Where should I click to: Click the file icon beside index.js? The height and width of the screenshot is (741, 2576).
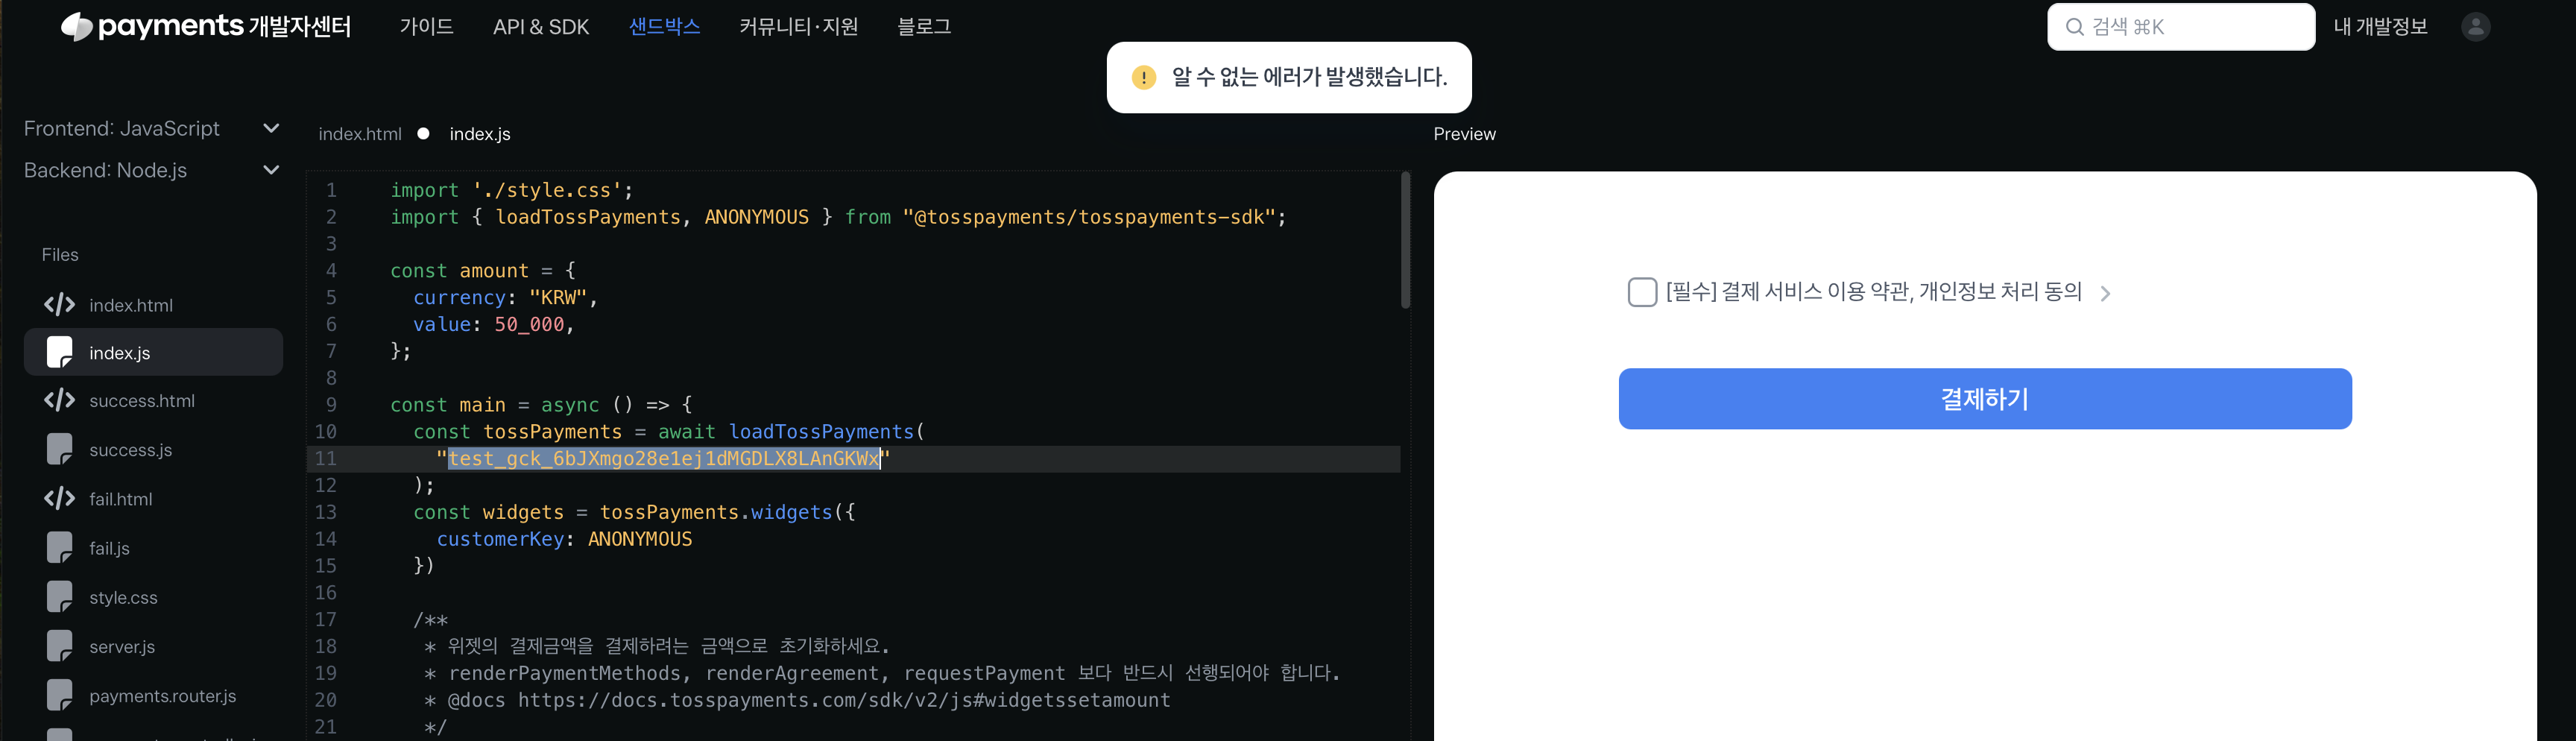point(60,352)
